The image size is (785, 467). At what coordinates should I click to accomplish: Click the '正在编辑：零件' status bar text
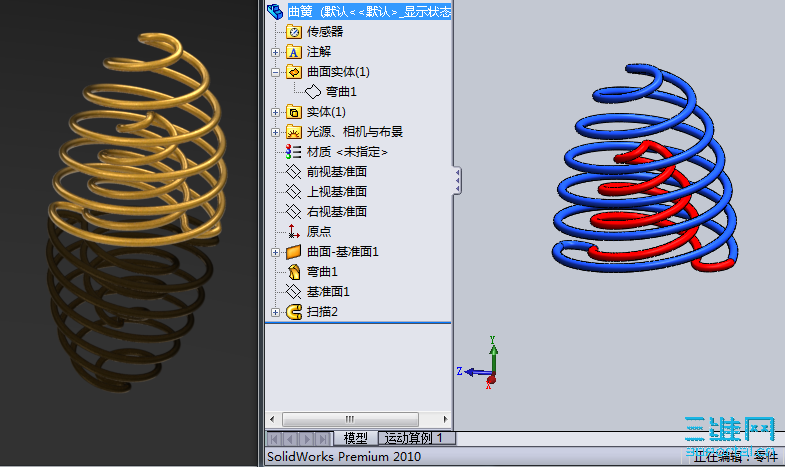tap(735, 456)
